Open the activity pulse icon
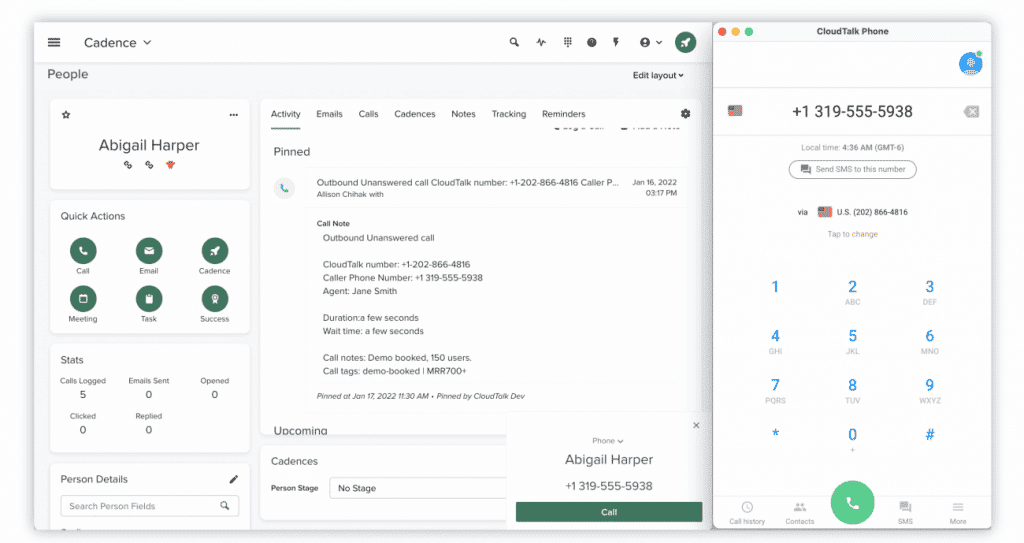This screenshot has width=1024, height=543. pos(541,42)
